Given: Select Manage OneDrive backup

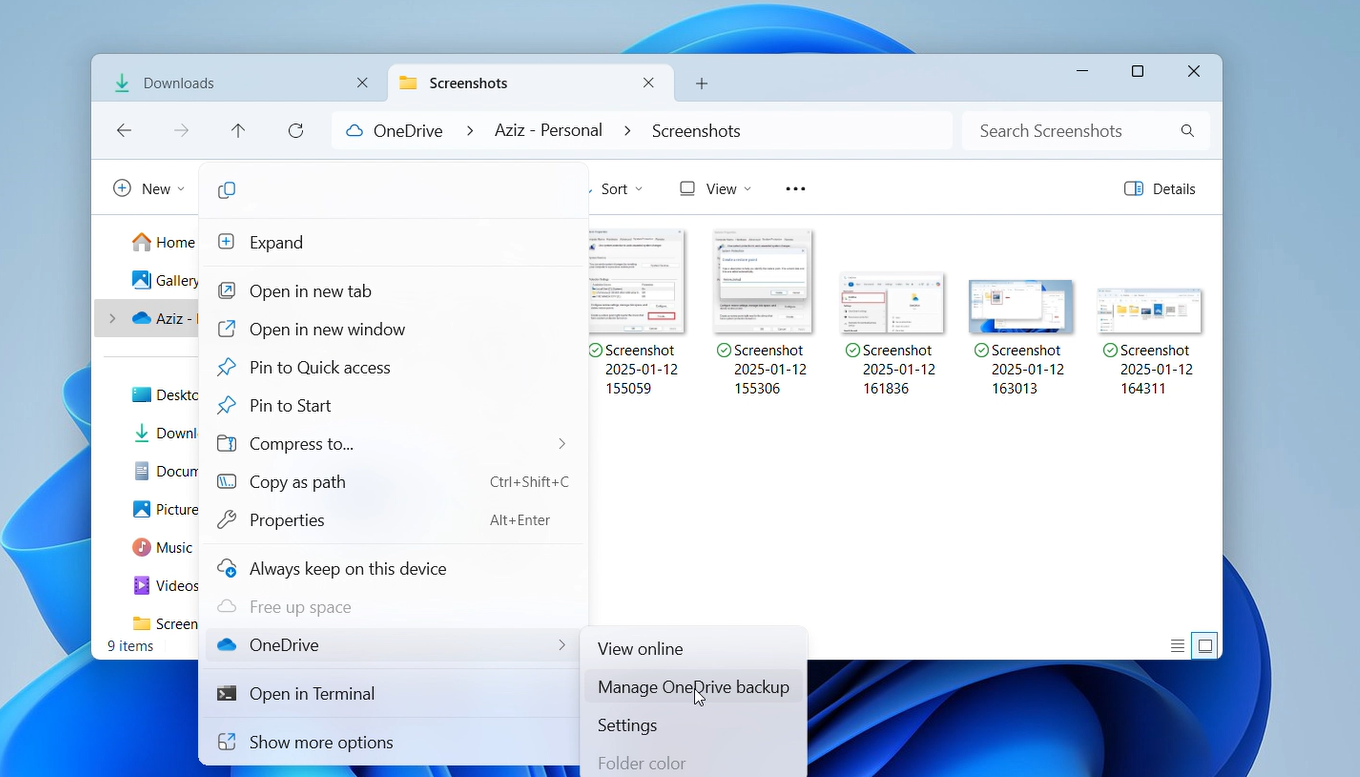Looking at the screenshot, I should tap(693, 687).
